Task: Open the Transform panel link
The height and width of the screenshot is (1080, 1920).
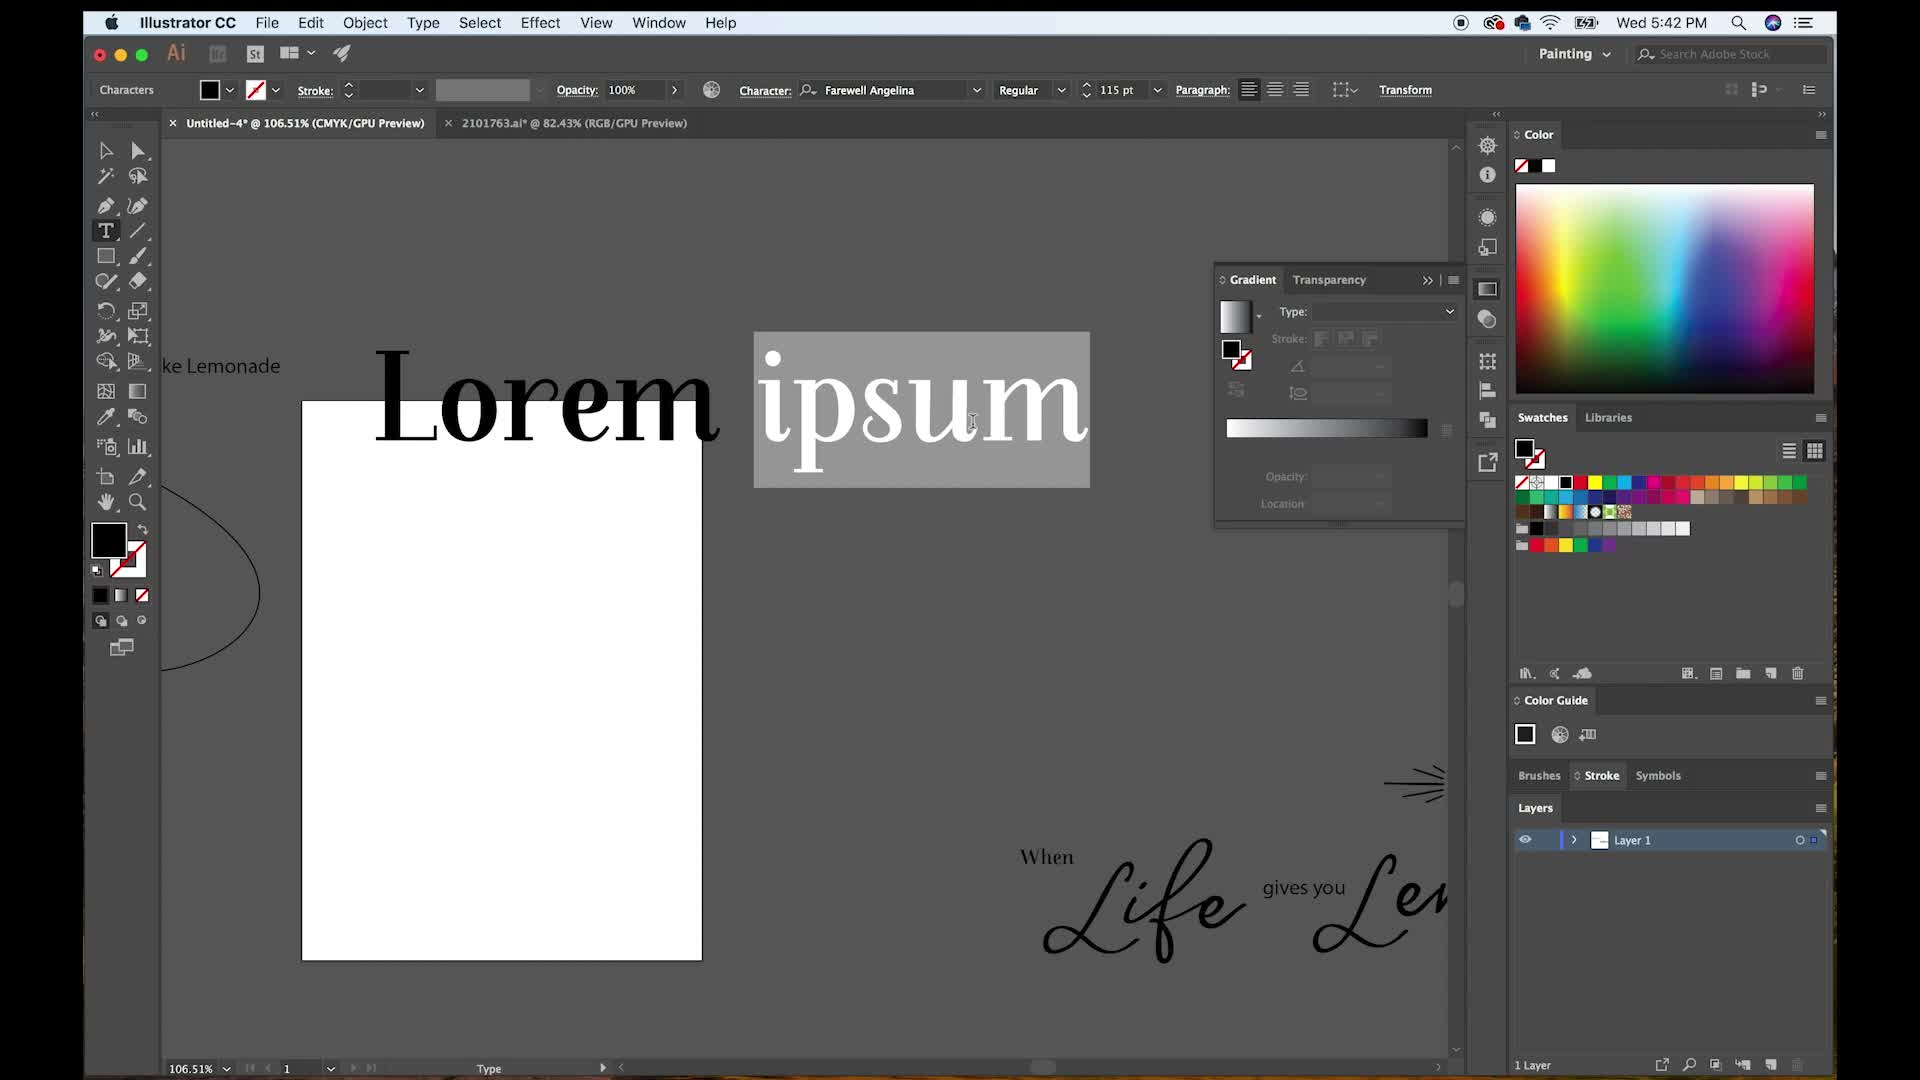Action: (1405, 90)
